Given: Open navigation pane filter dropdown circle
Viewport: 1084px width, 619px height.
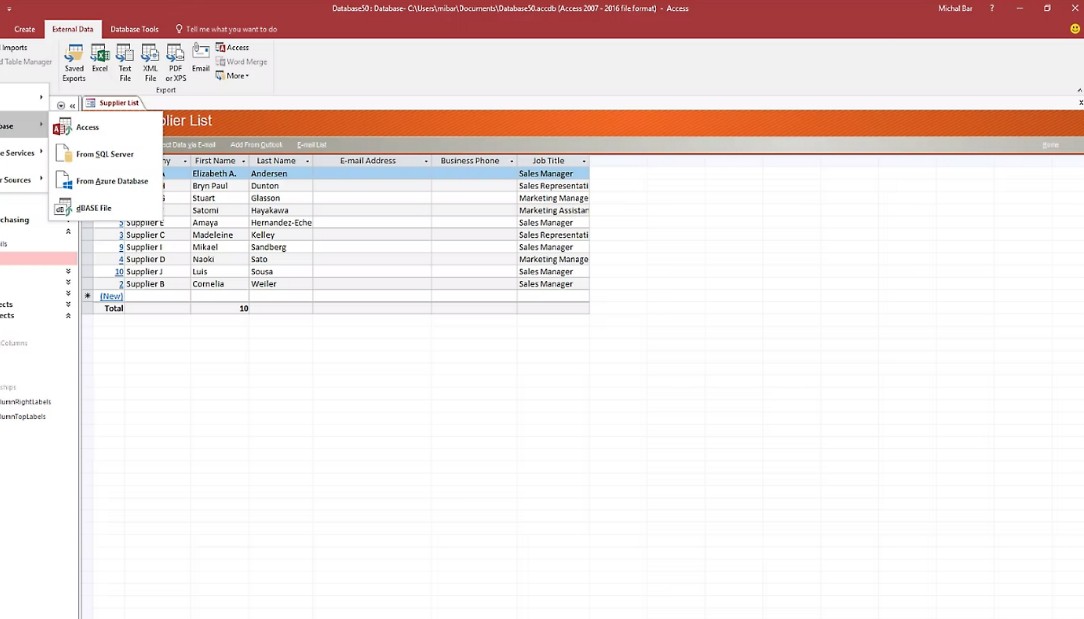Looking at the screenshot, I should tap(61, 106).
